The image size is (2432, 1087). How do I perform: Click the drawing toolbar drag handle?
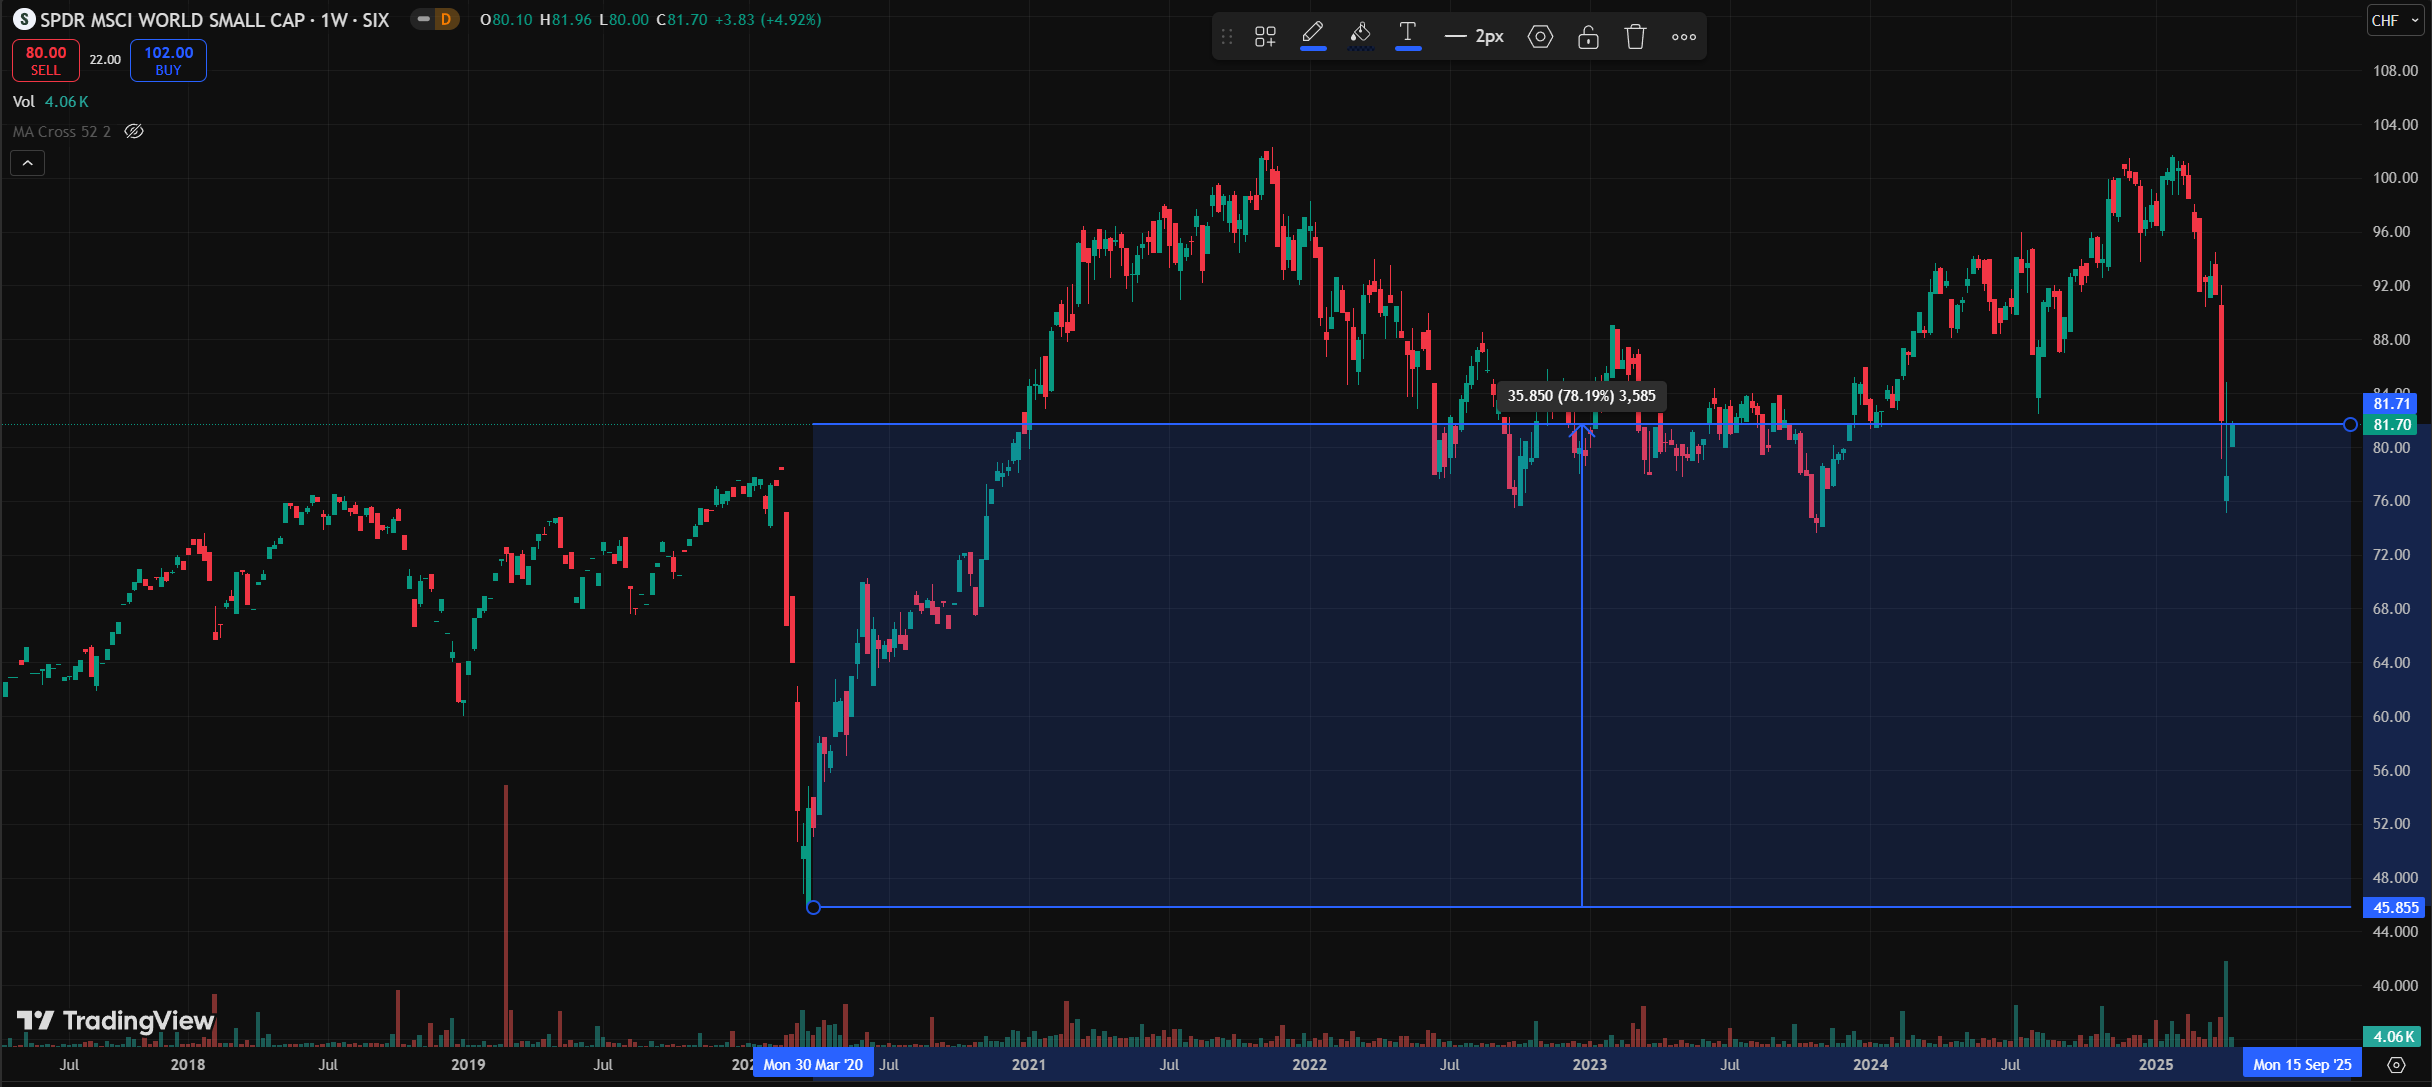click(1227, 37)
